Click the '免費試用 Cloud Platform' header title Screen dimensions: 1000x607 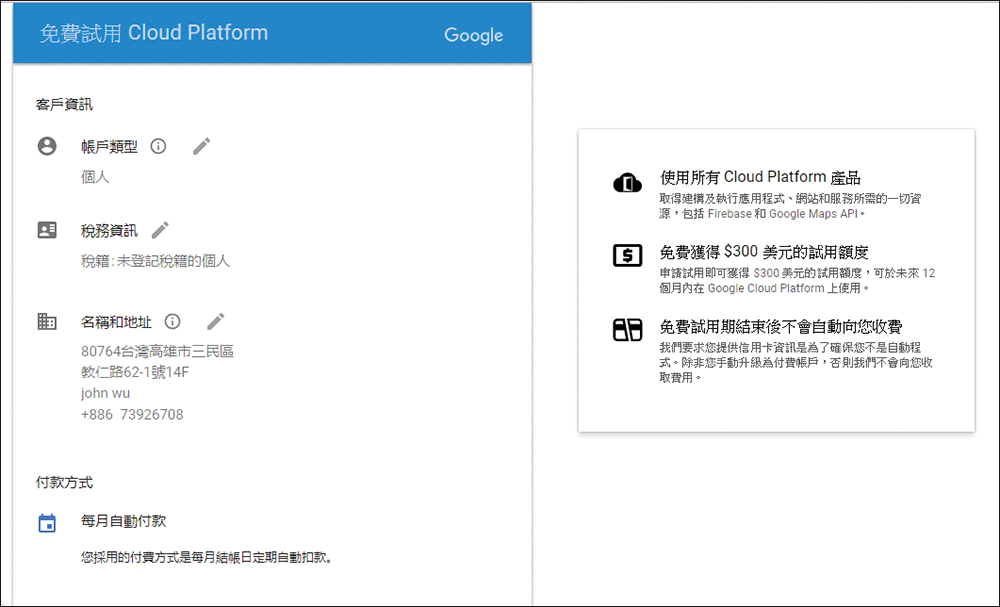click(x=154, y=33)
